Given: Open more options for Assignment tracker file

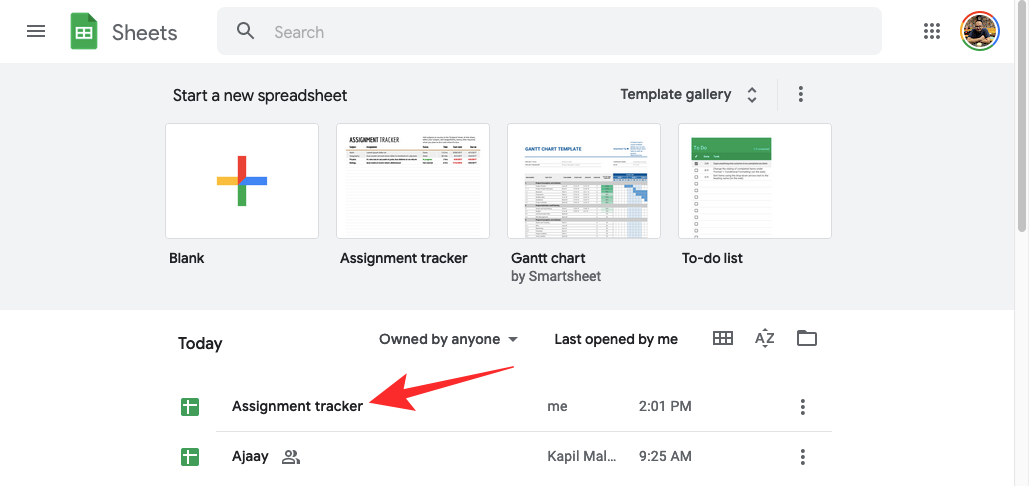Looking at the screenshot, I should [x=802, y=407].
